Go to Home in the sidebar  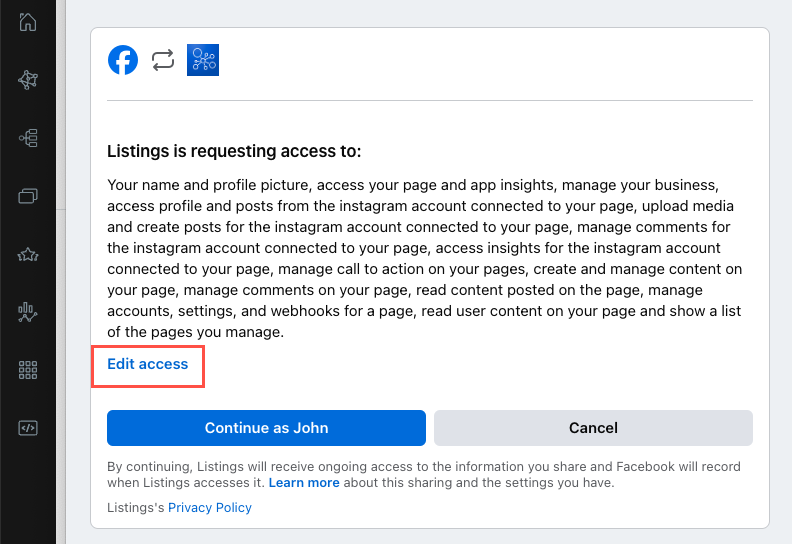click(28, 22)
